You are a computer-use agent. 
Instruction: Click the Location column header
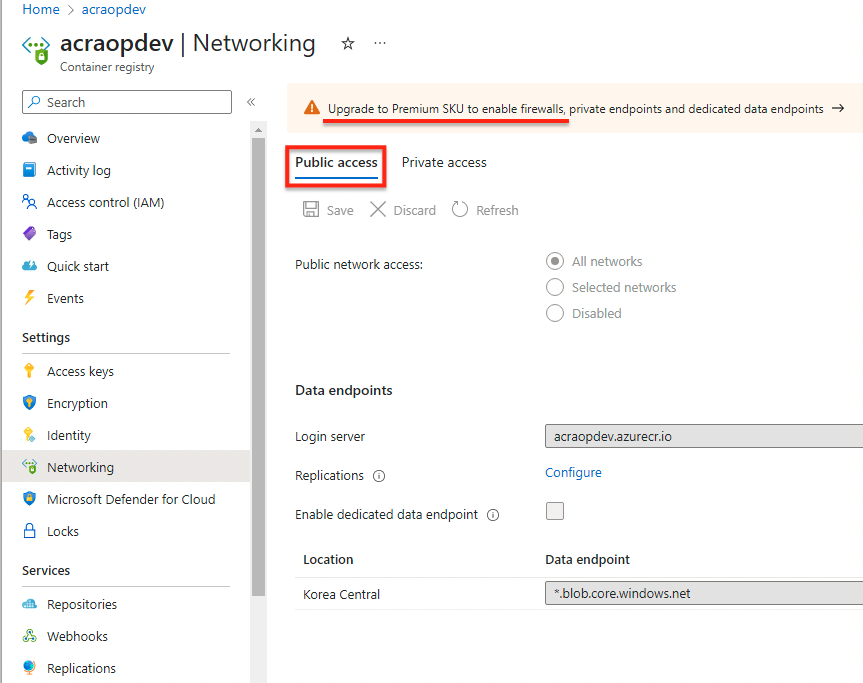tap(328, 559)
